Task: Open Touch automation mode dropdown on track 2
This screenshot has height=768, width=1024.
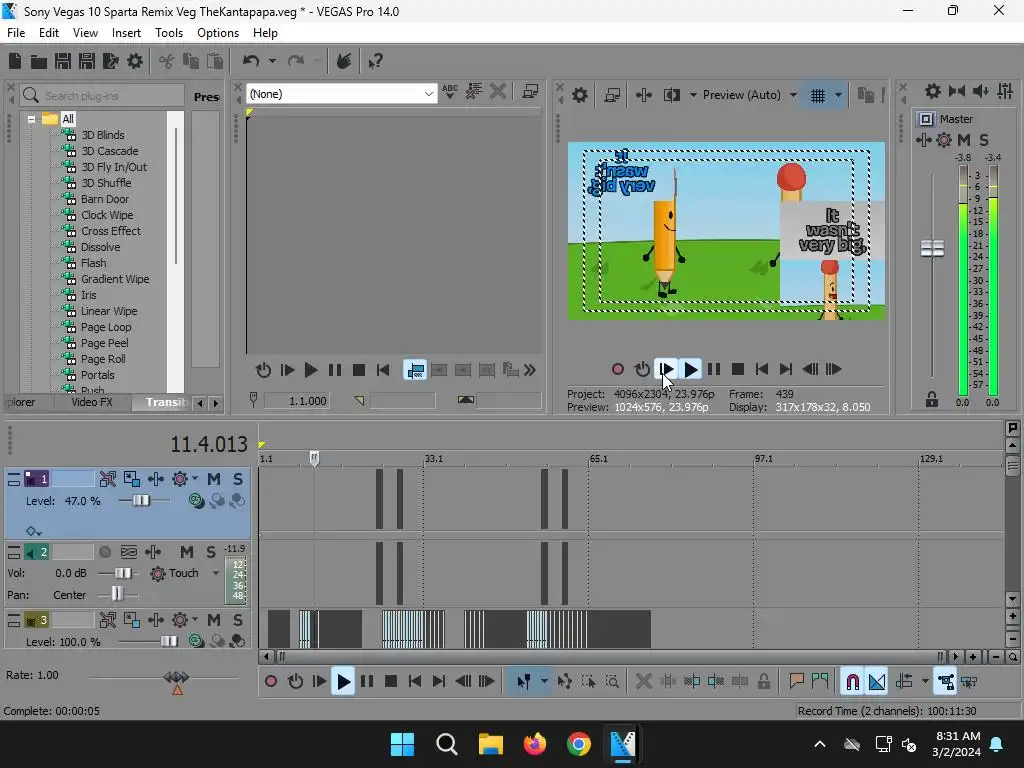Action: coord(216,573)
